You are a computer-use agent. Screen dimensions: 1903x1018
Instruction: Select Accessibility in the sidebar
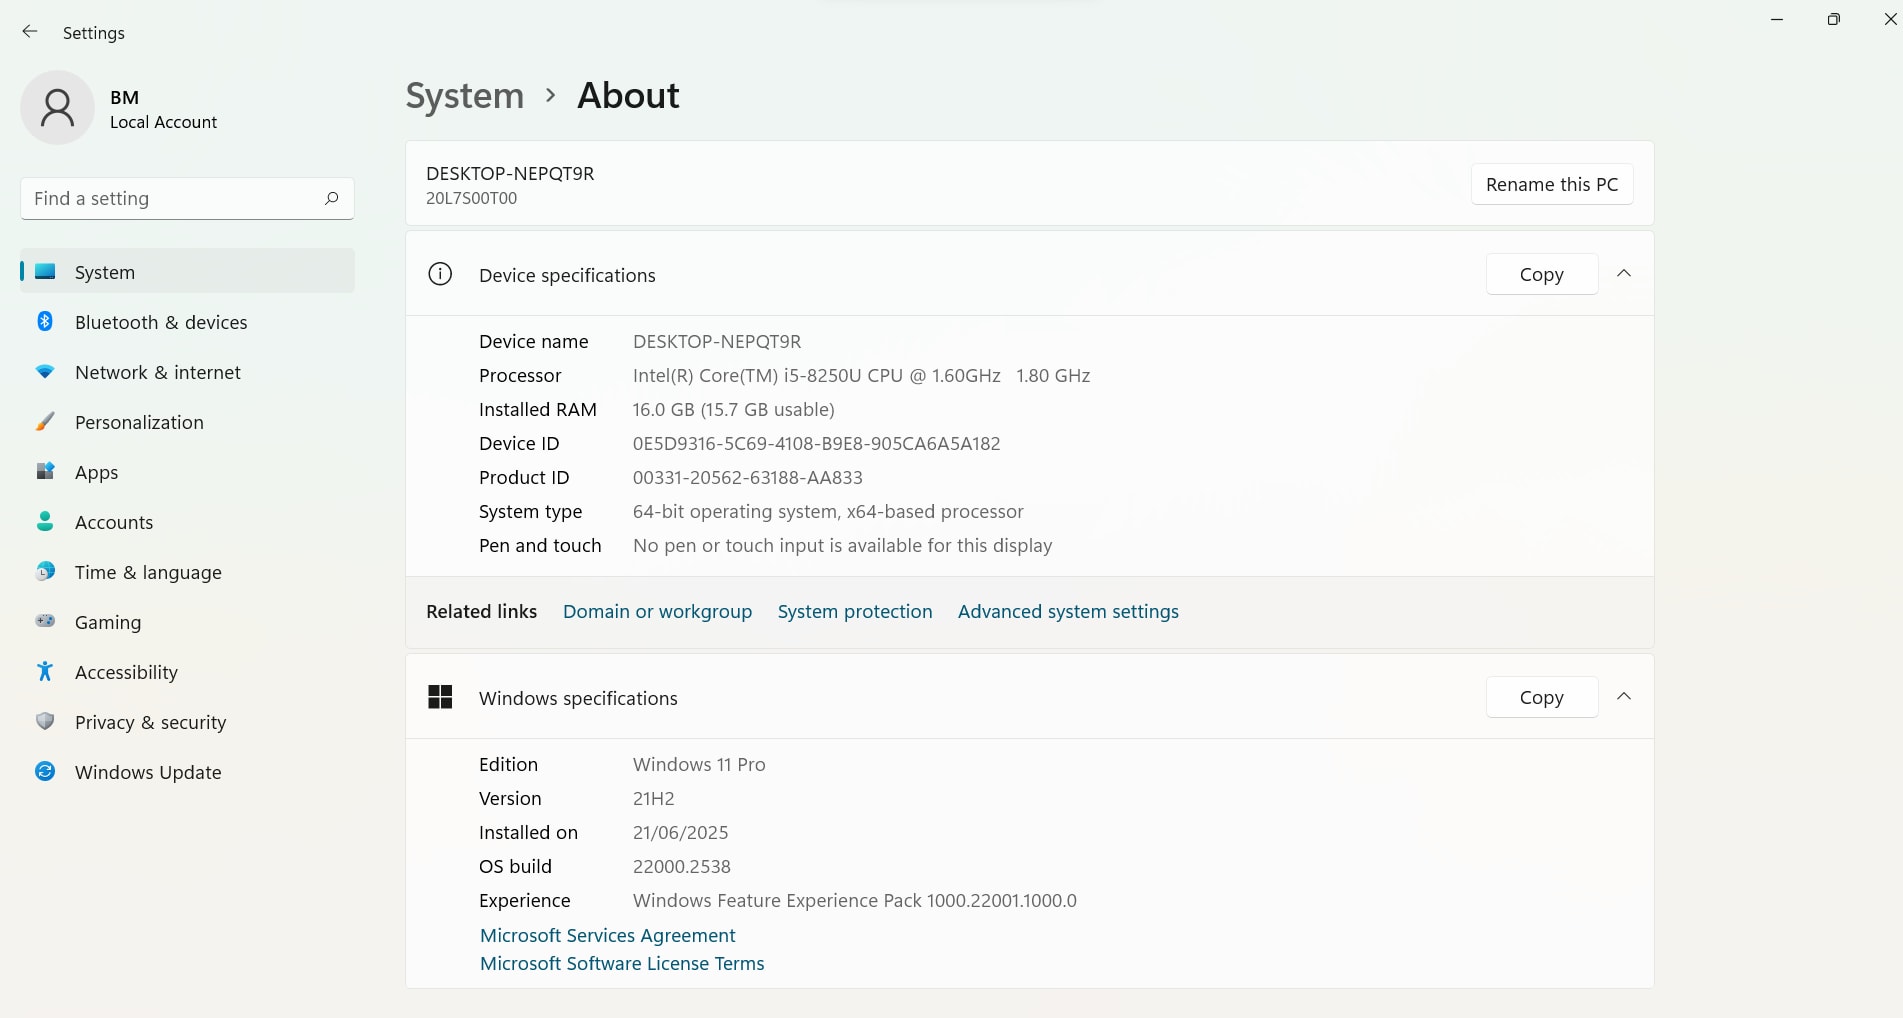tap(187, 672)
